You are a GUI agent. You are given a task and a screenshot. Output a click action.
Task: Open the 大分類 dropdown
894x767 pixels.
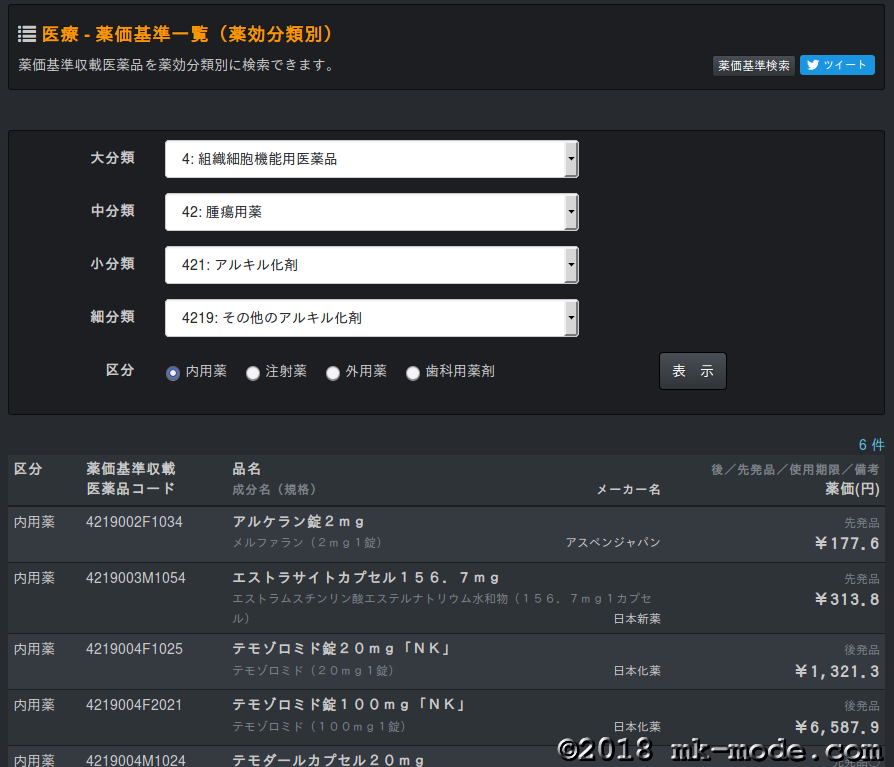(x=371, y=159)
